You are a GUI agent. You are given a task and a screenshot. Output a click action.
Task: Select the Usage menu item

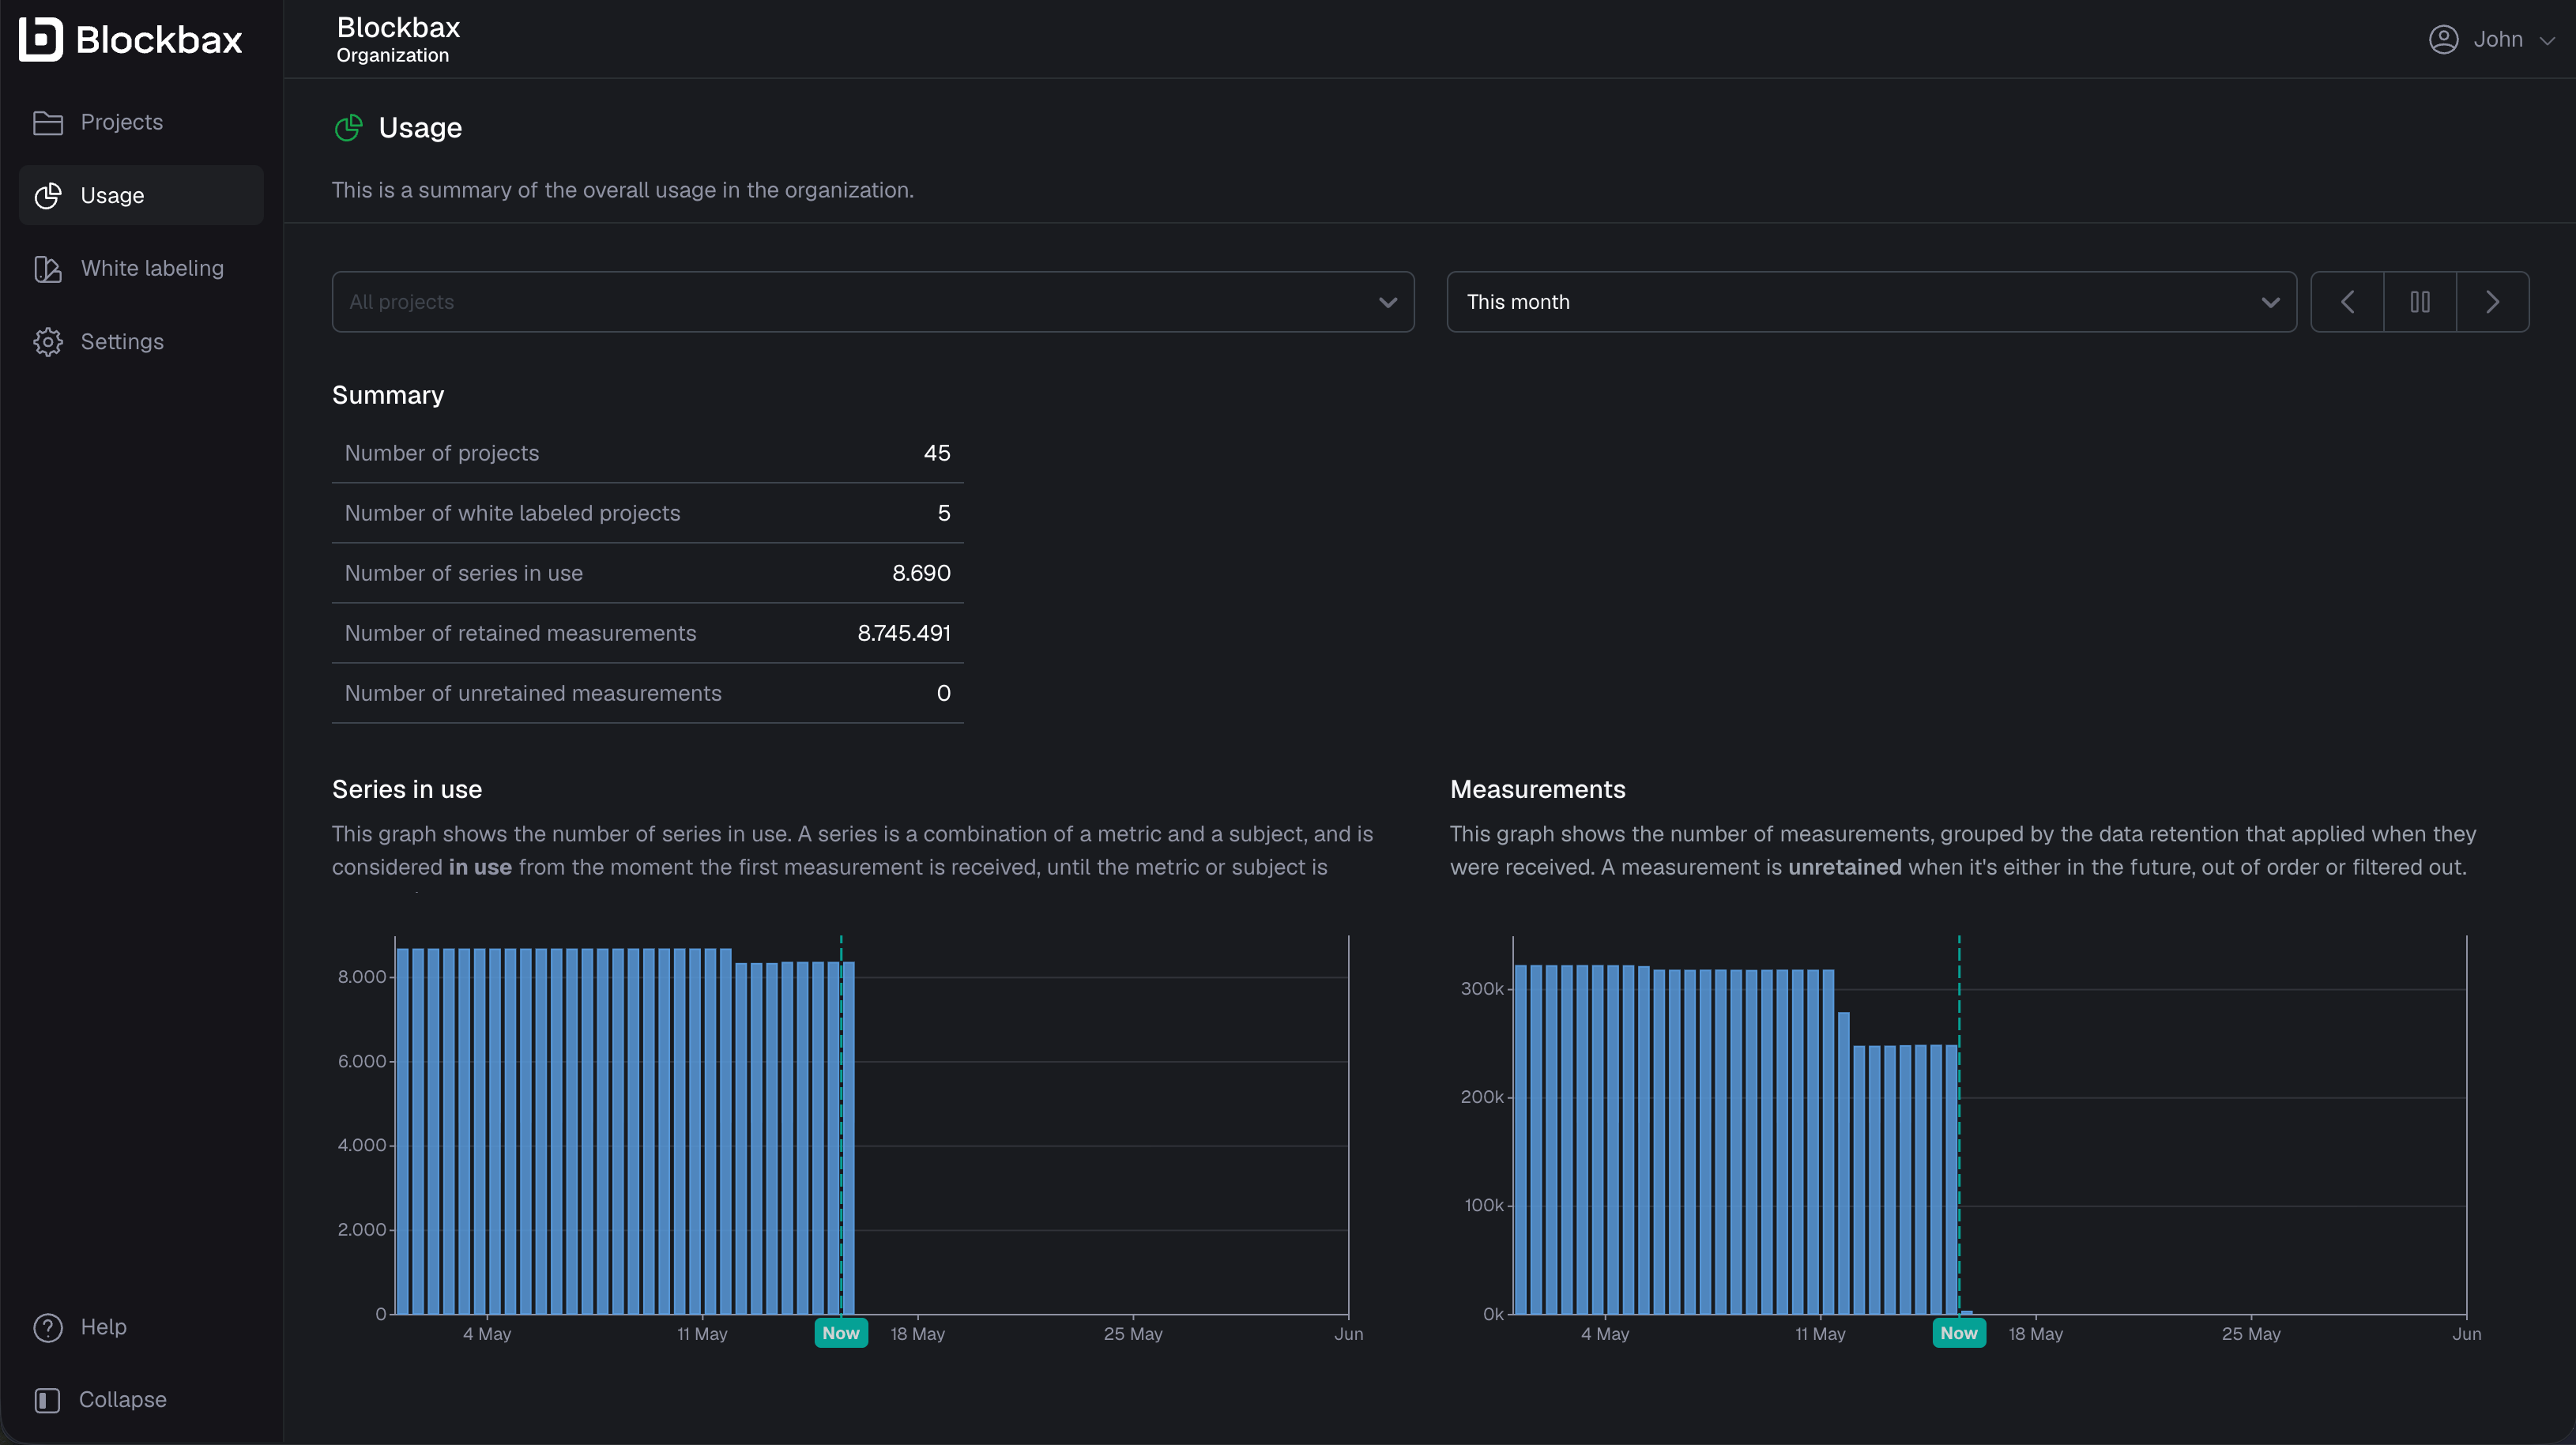(141, 195)
